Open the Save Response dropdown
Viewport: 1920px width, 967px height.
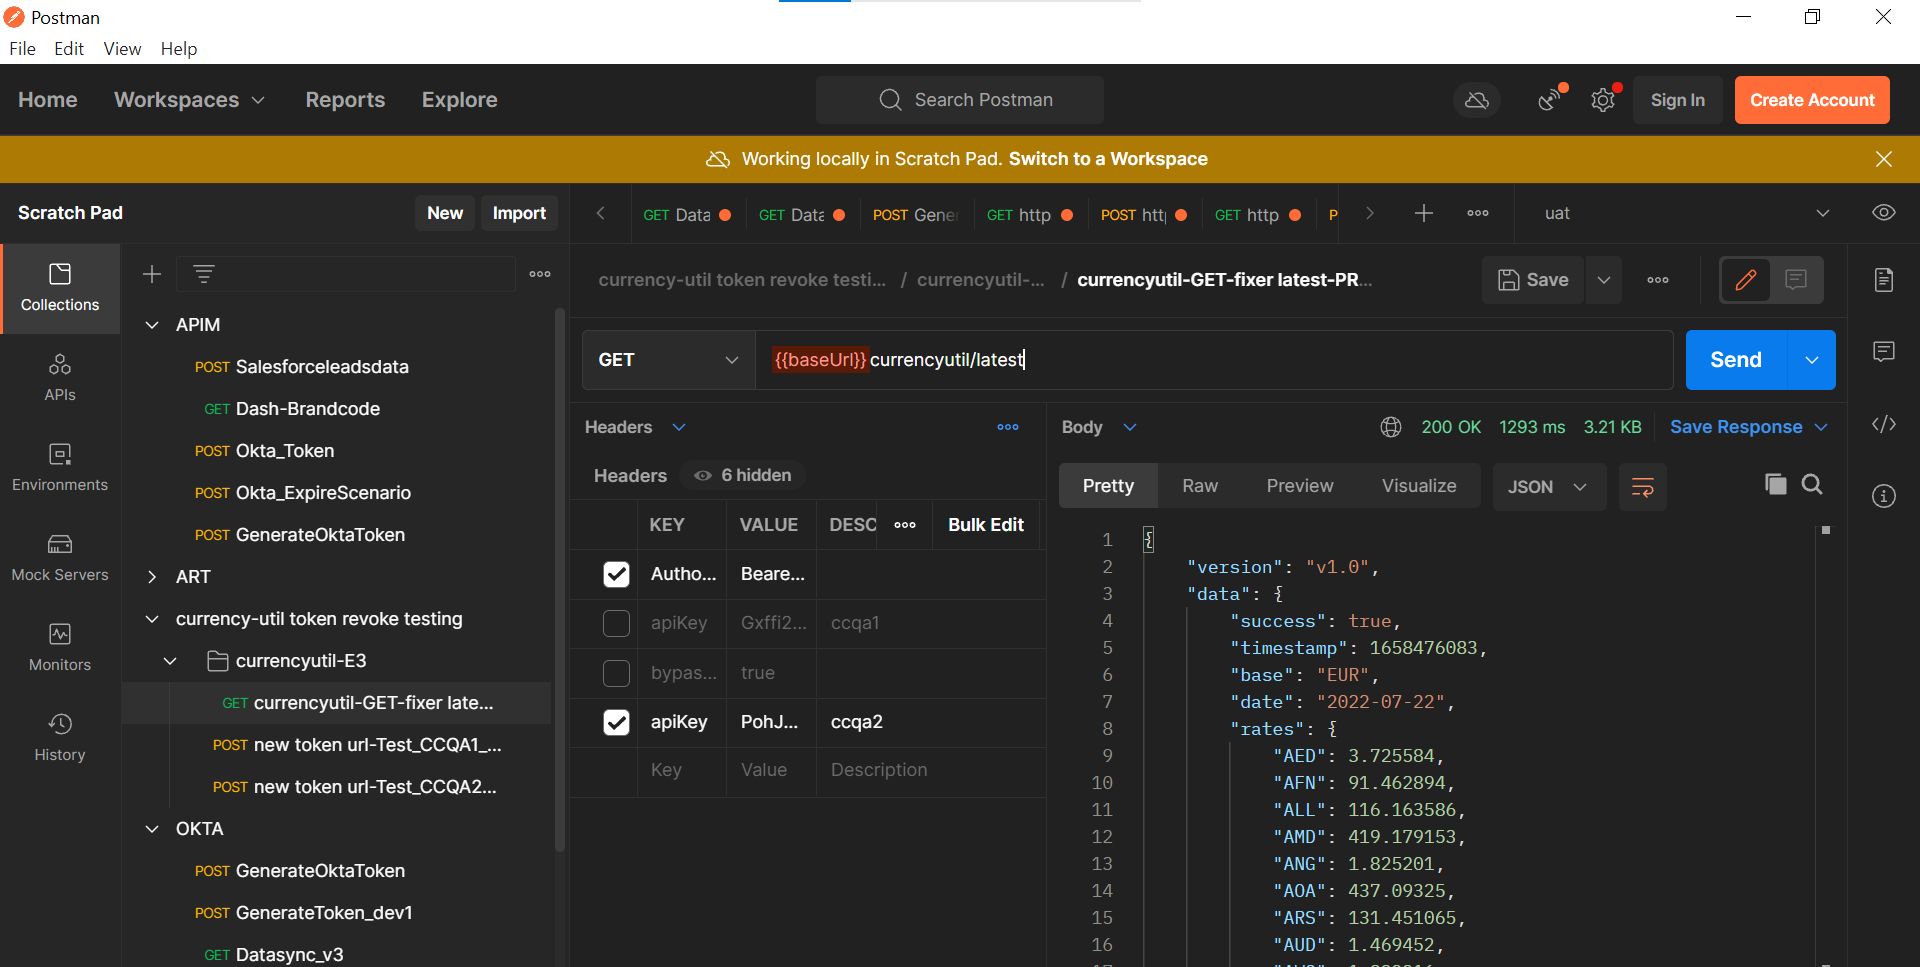(1749, 427)
